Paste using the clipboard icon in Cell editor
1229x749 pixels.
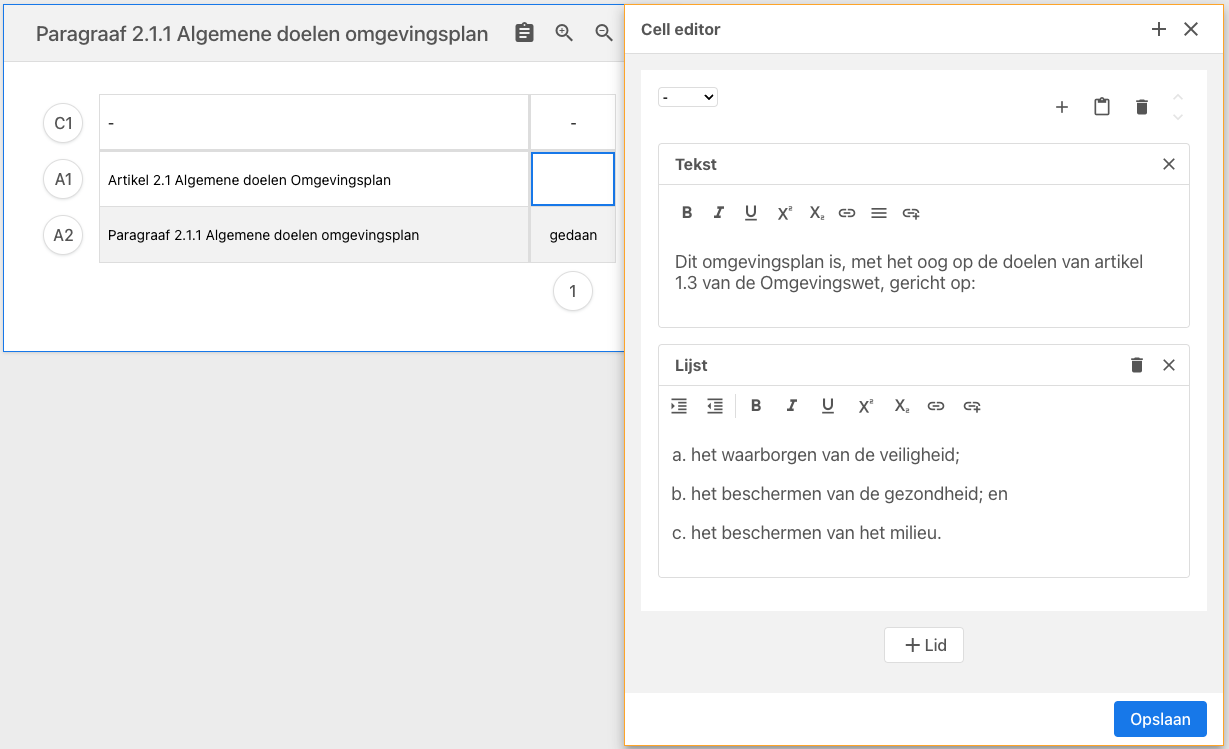(x=1101, y=107)
